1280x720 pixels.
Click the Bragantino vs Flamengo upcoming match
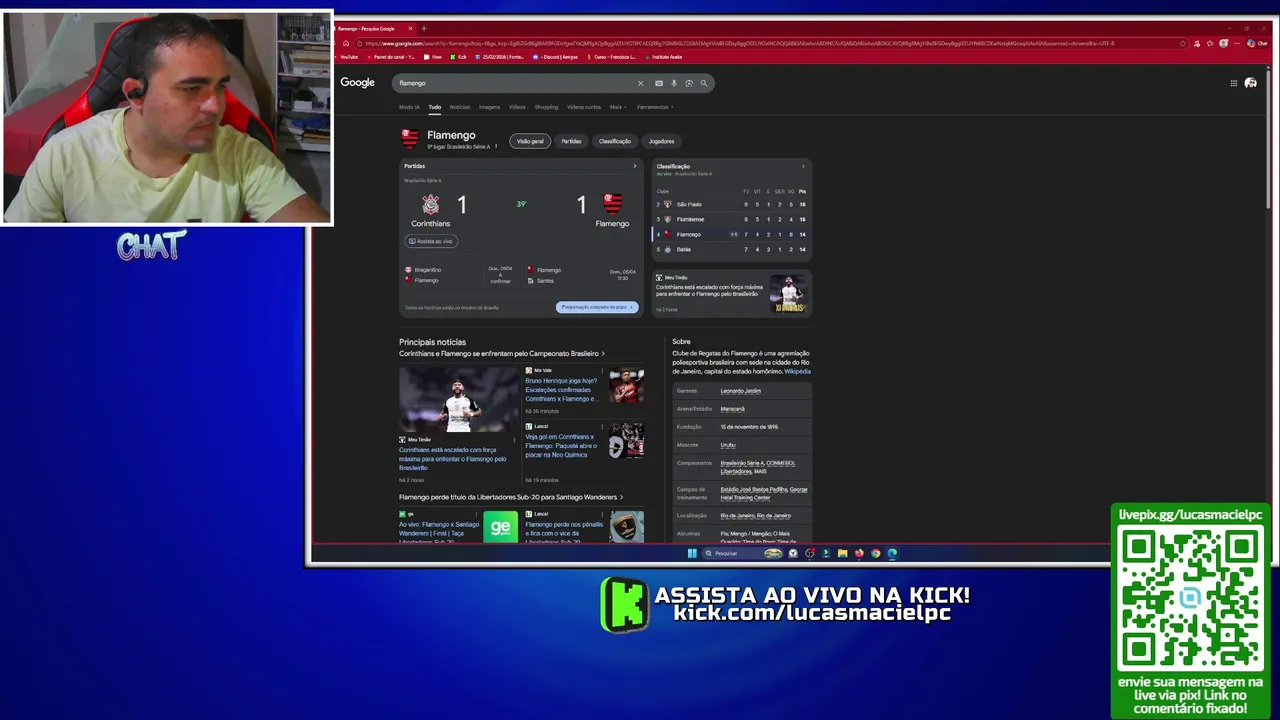click(460, 275)
